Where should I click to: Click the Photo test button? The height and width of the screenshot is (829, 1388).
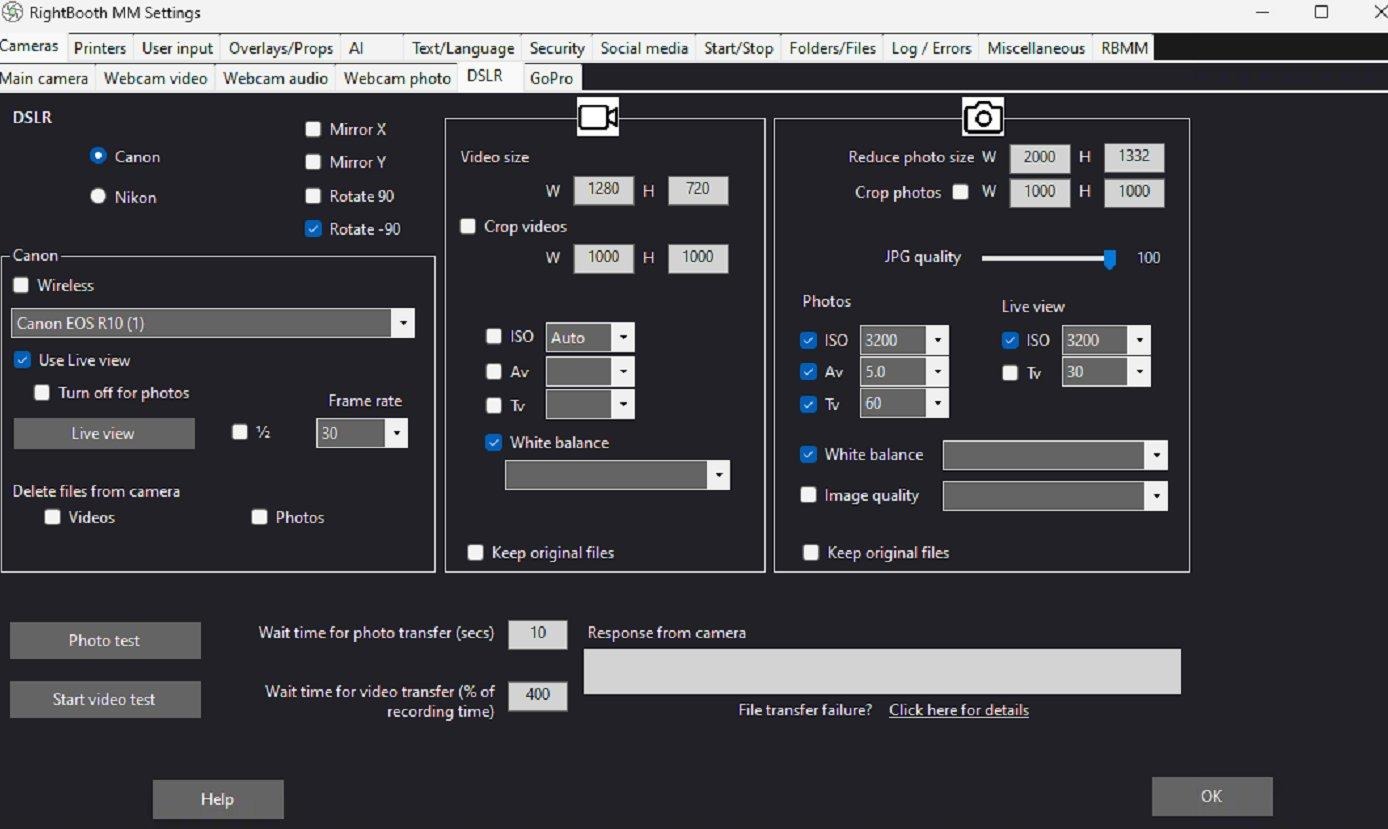[105, 640]
